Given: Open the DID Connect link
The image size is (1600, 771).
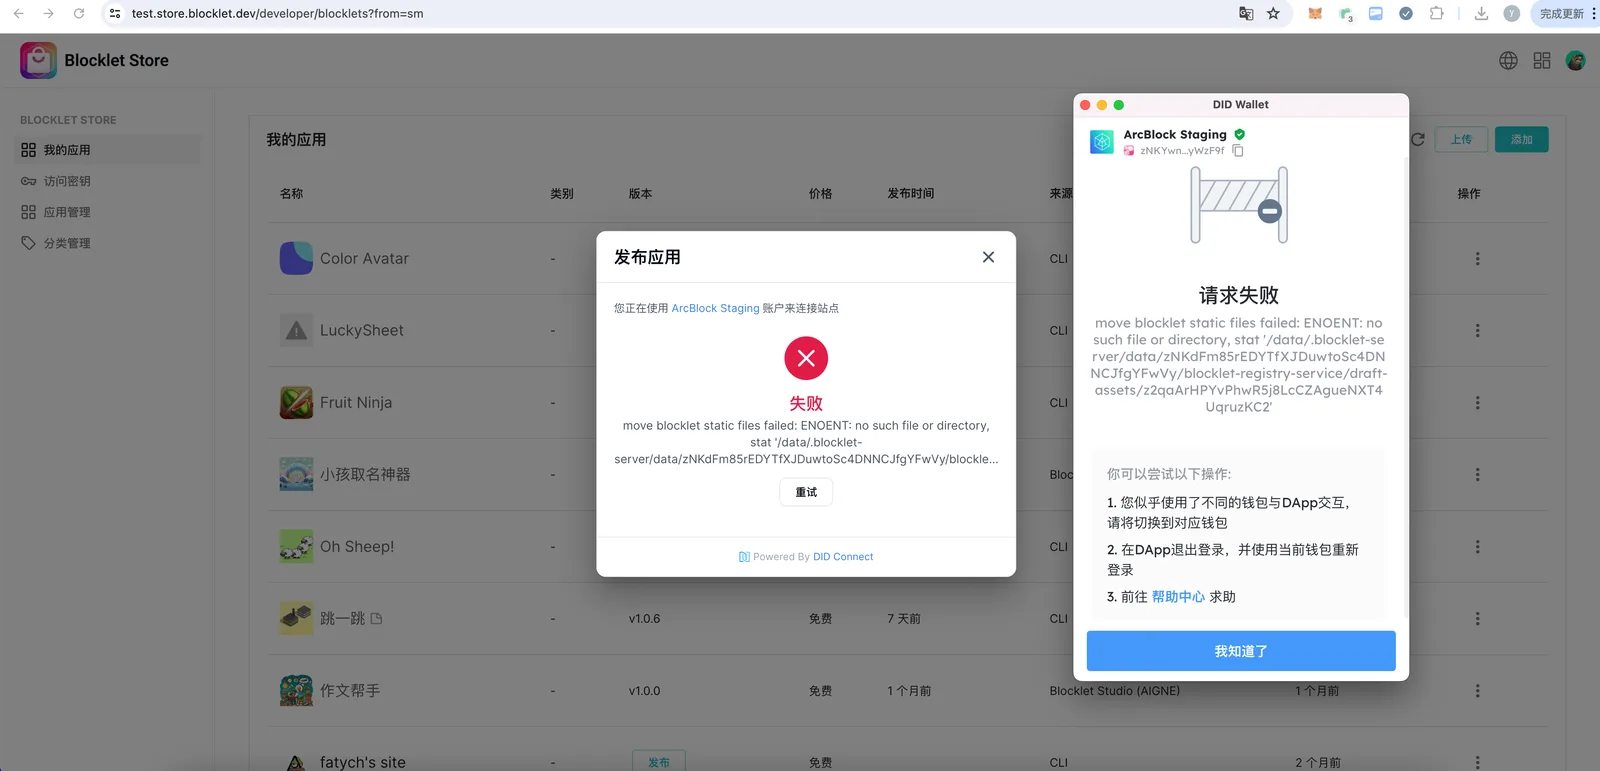Looking at the screenshot, I should coord(843,557).
